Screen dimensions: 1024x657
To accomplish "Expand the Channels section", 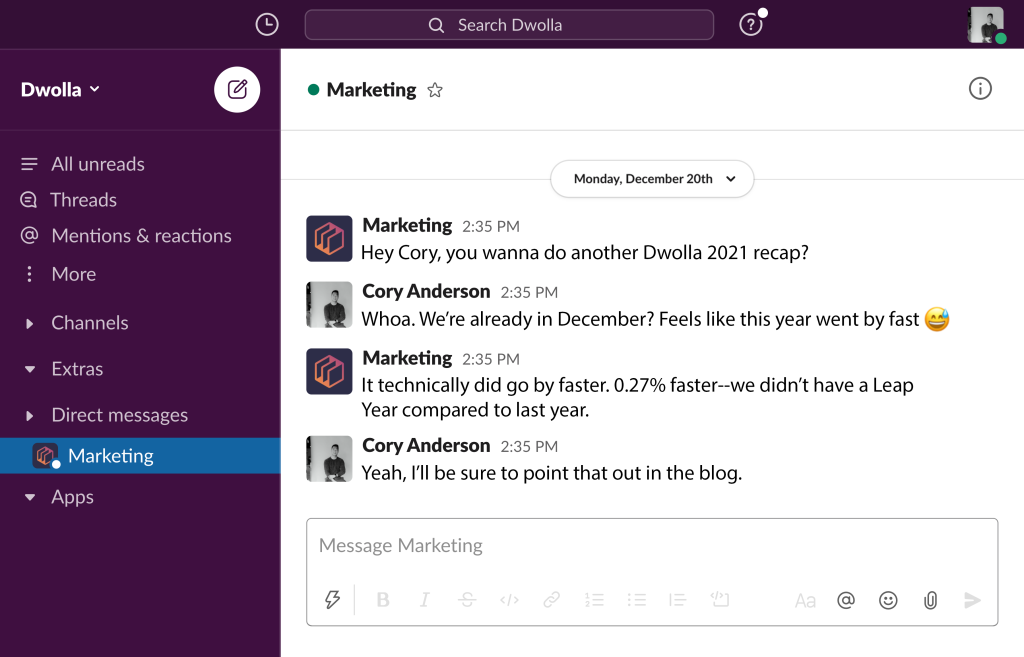I will click(29, 323).
